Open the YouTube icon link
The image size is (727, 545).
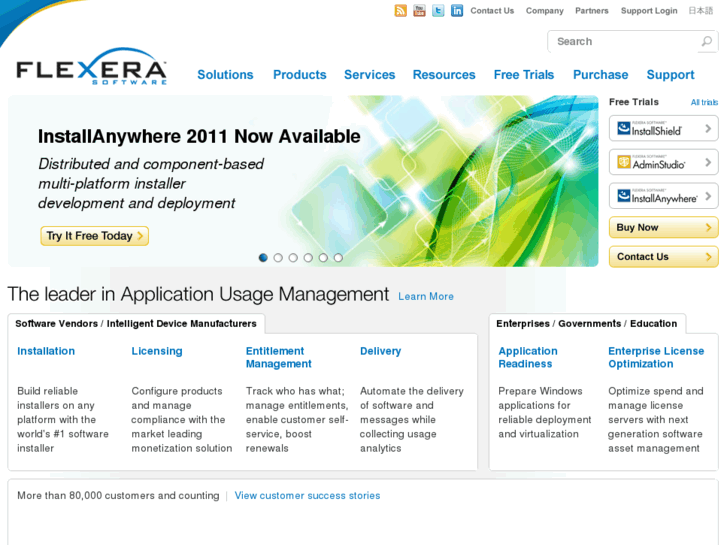(x=419, y=10)
